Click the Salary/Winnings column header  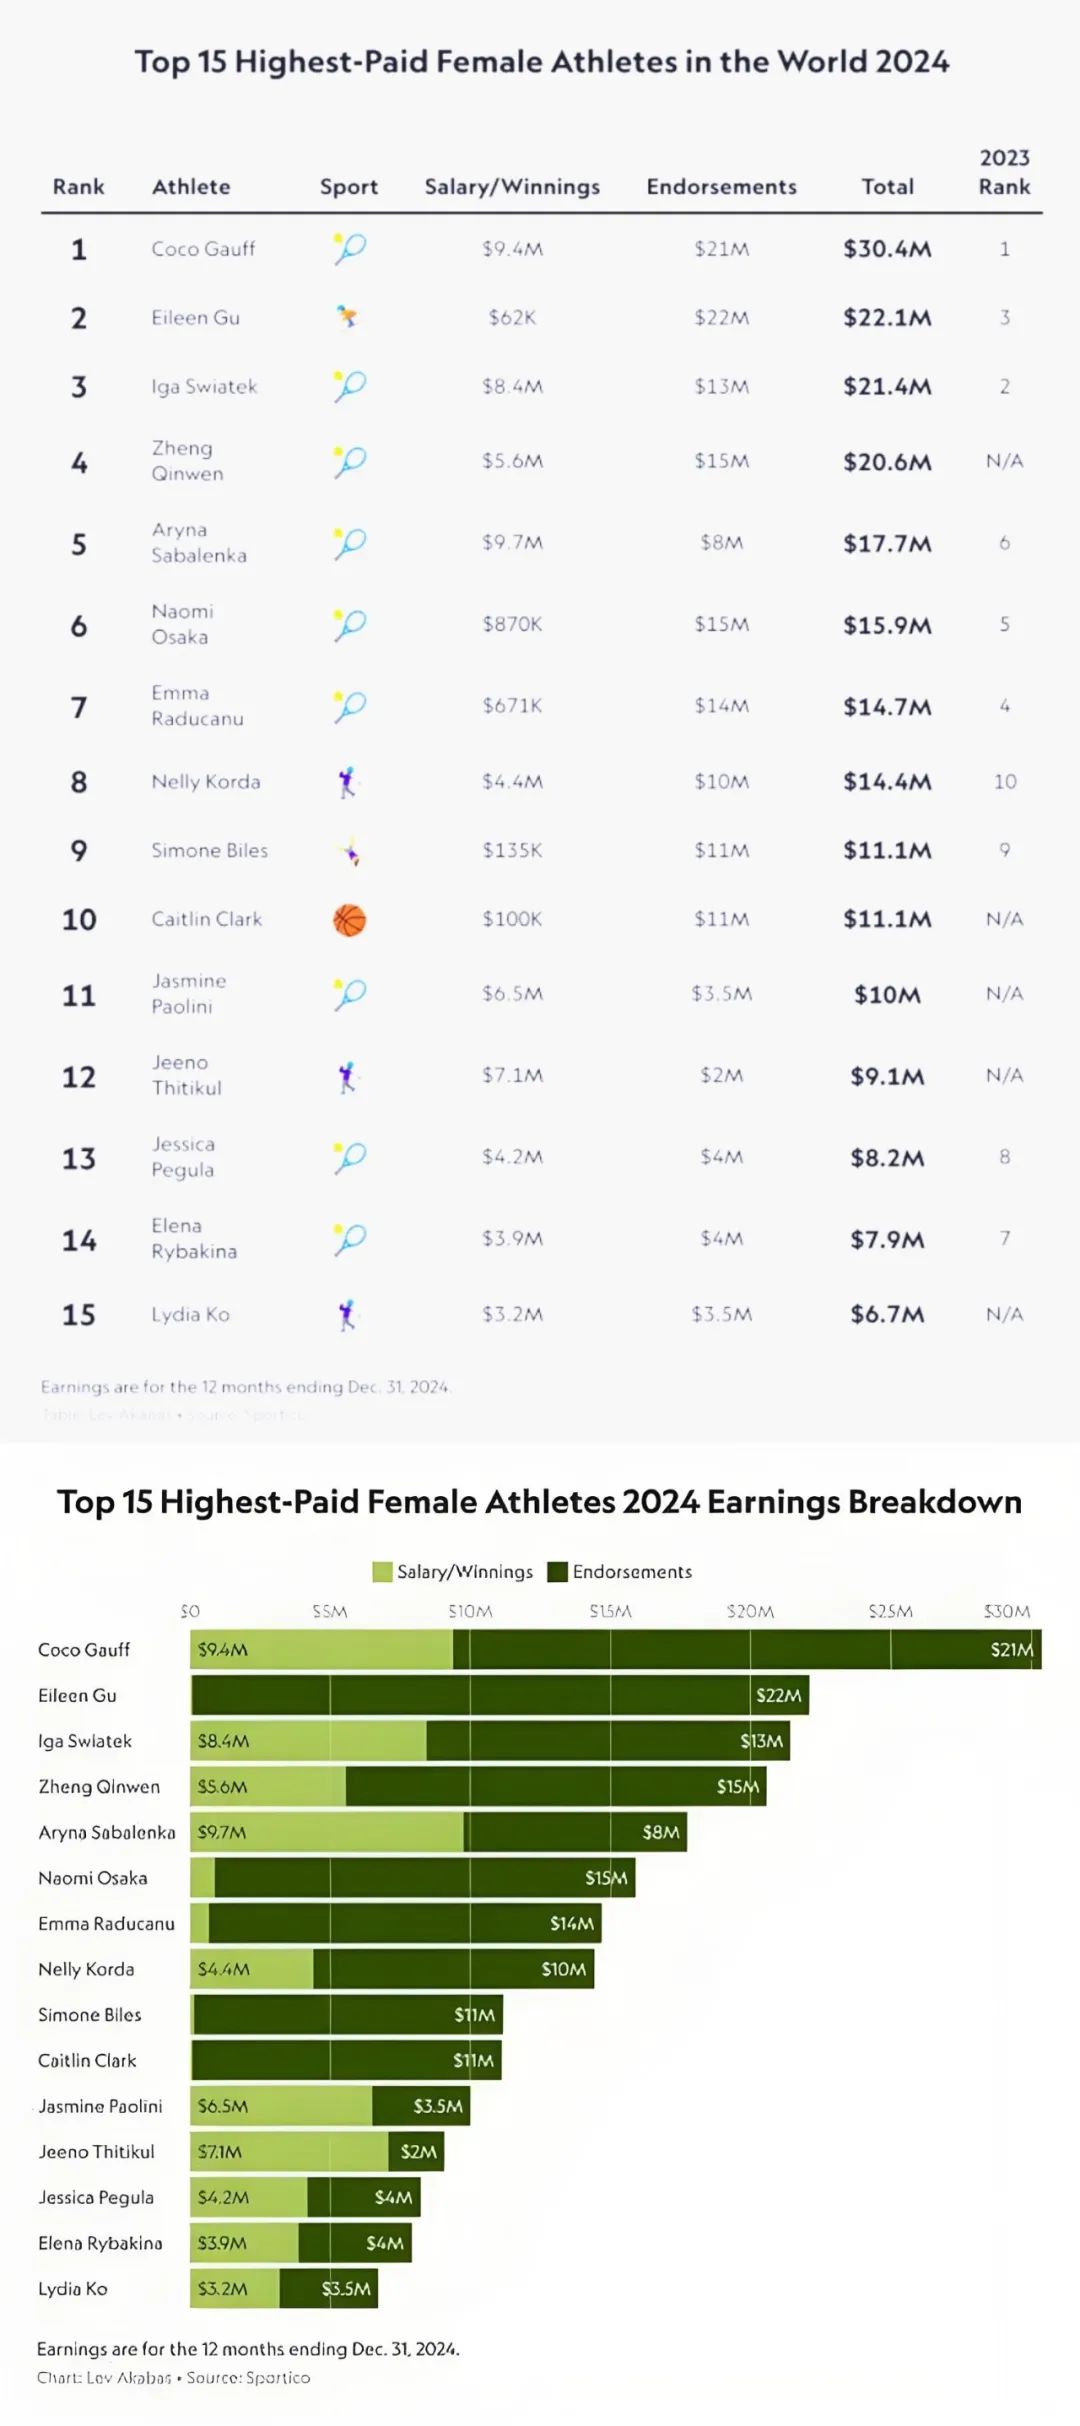point(512,187)
